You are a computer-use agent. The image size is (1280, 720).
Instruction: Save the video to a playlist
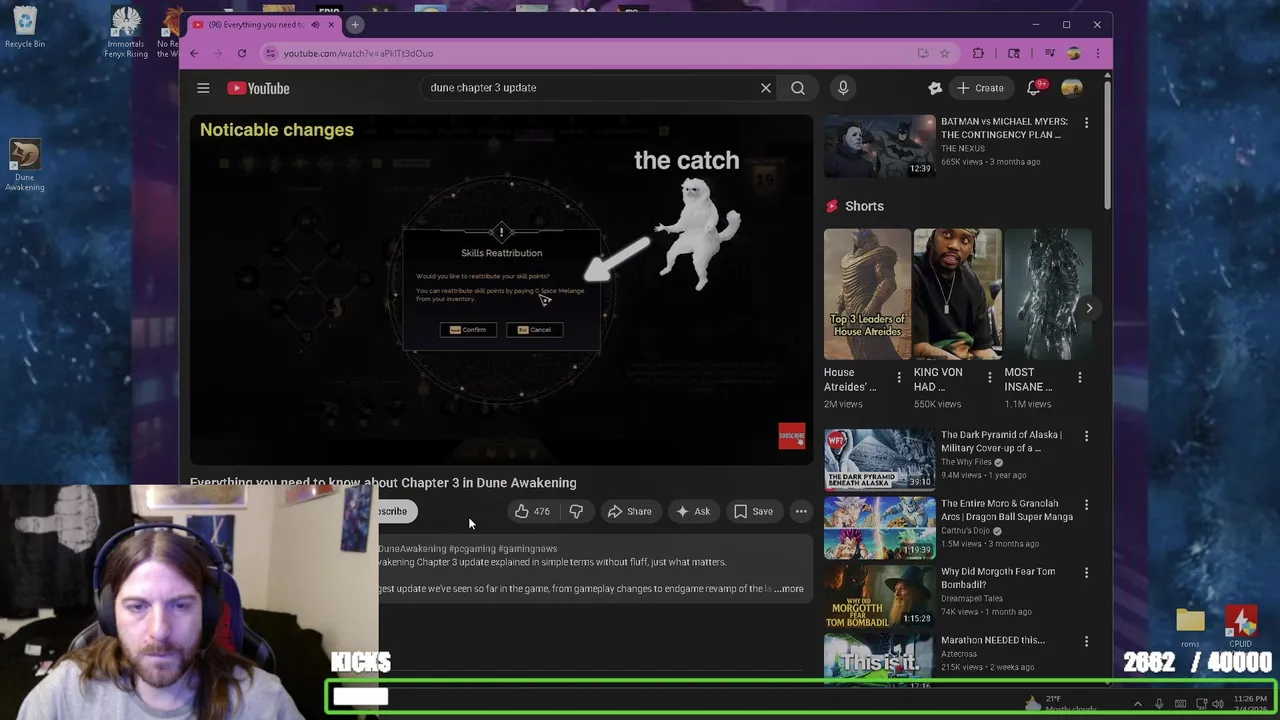pyautogui.click(x=753, y=511)
